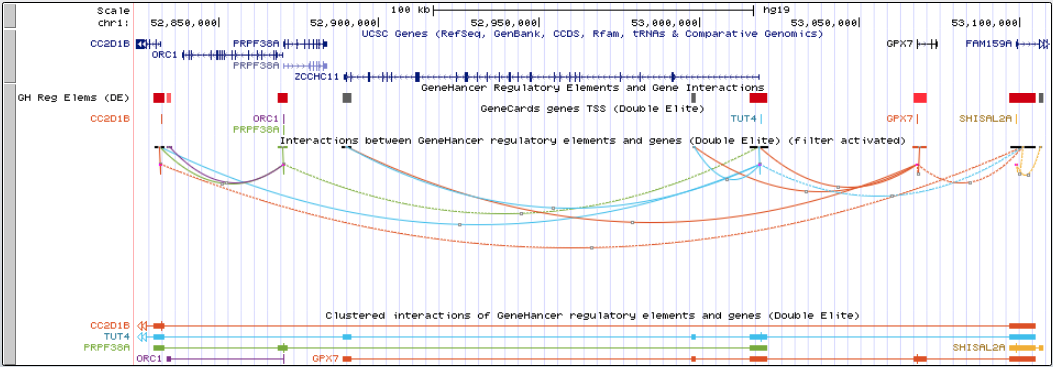Select the CC2D1B gene in UCSC Genes track

[x=110, y=44]
